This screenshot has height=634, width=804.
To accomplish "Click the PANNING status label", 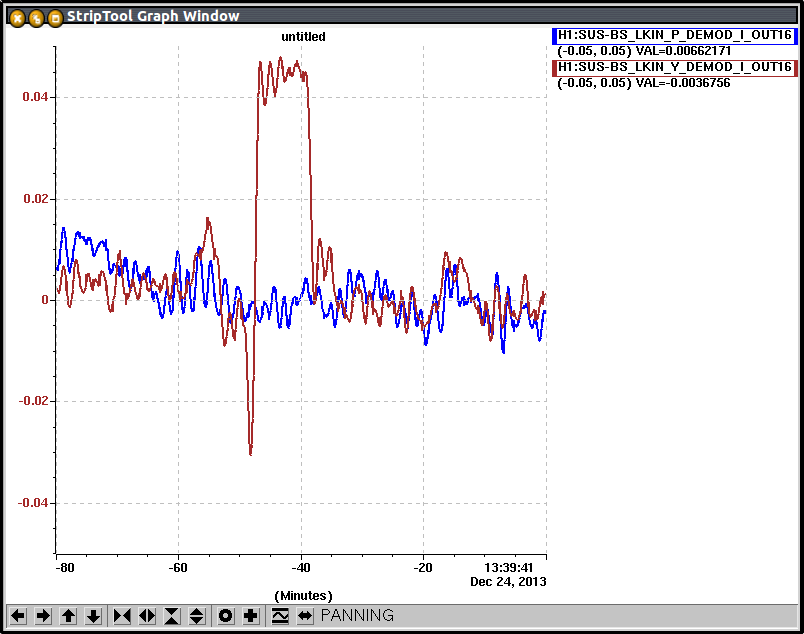I will 357,615.
